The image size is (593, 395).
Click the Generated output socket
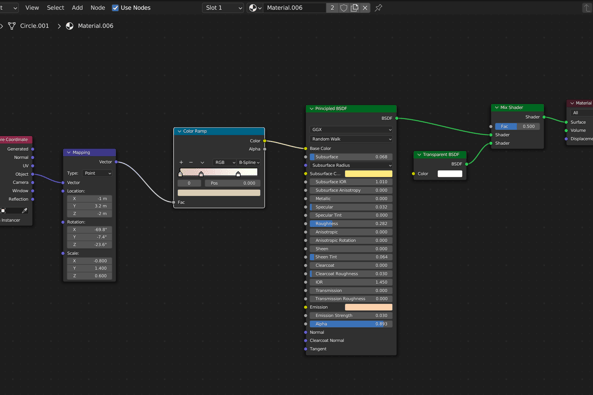[x=33, y=149]
